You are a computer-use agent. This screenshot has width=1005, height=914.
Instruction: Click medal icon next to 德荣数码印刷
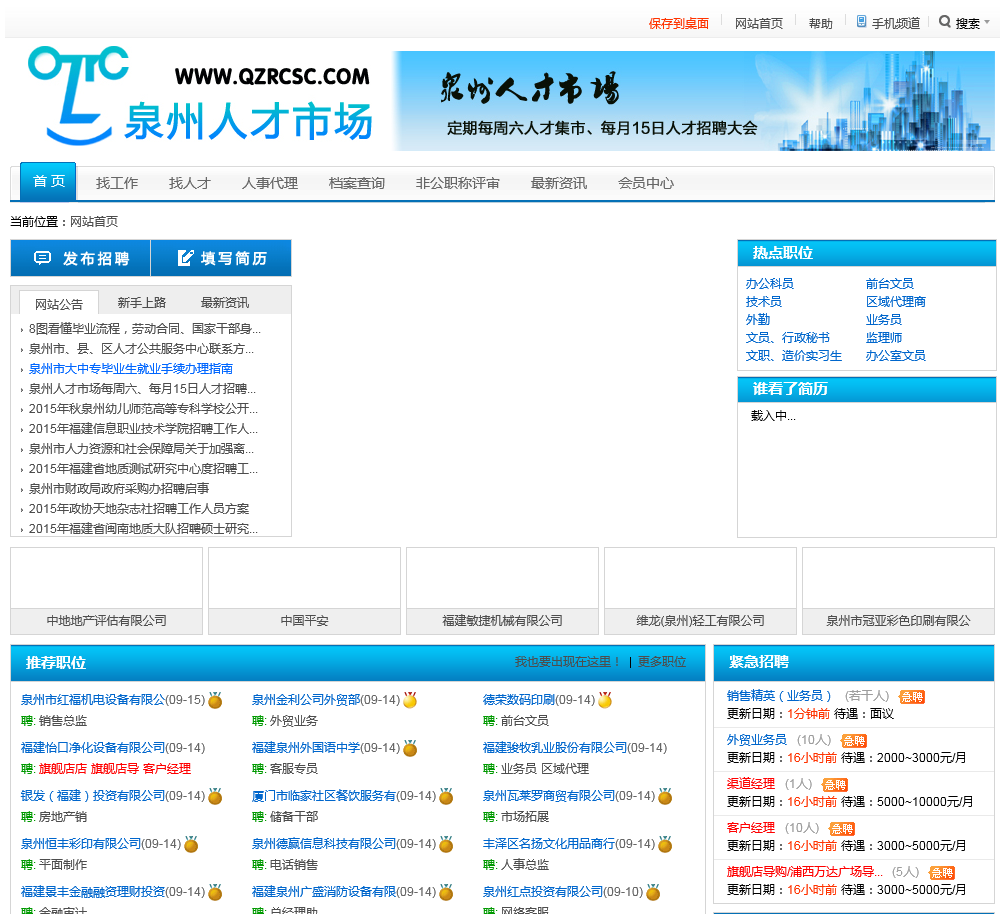tap(604, 700)
